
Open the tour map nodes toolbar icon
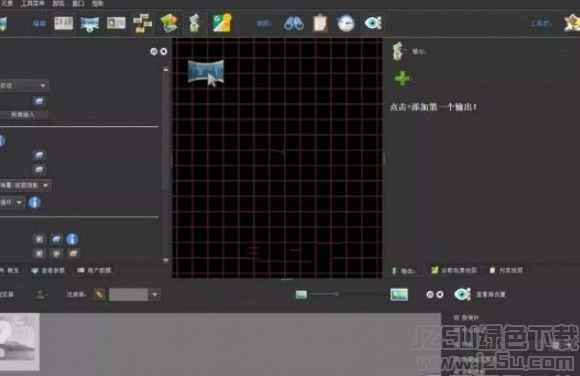point(142,23)
